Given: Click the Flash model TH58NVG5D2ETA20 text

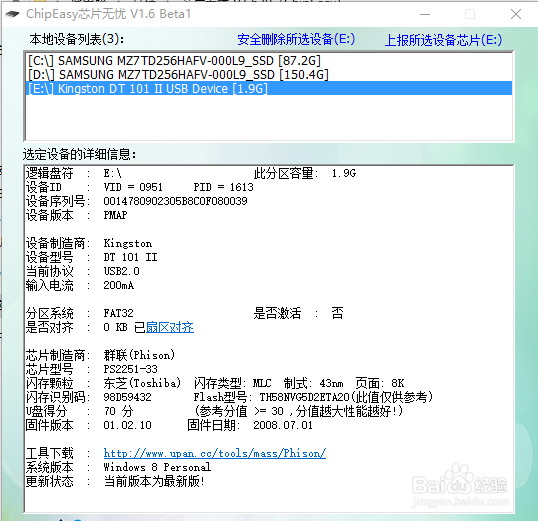Looking at the screenshot, I should pyautogui.click(x=305, y=397).
